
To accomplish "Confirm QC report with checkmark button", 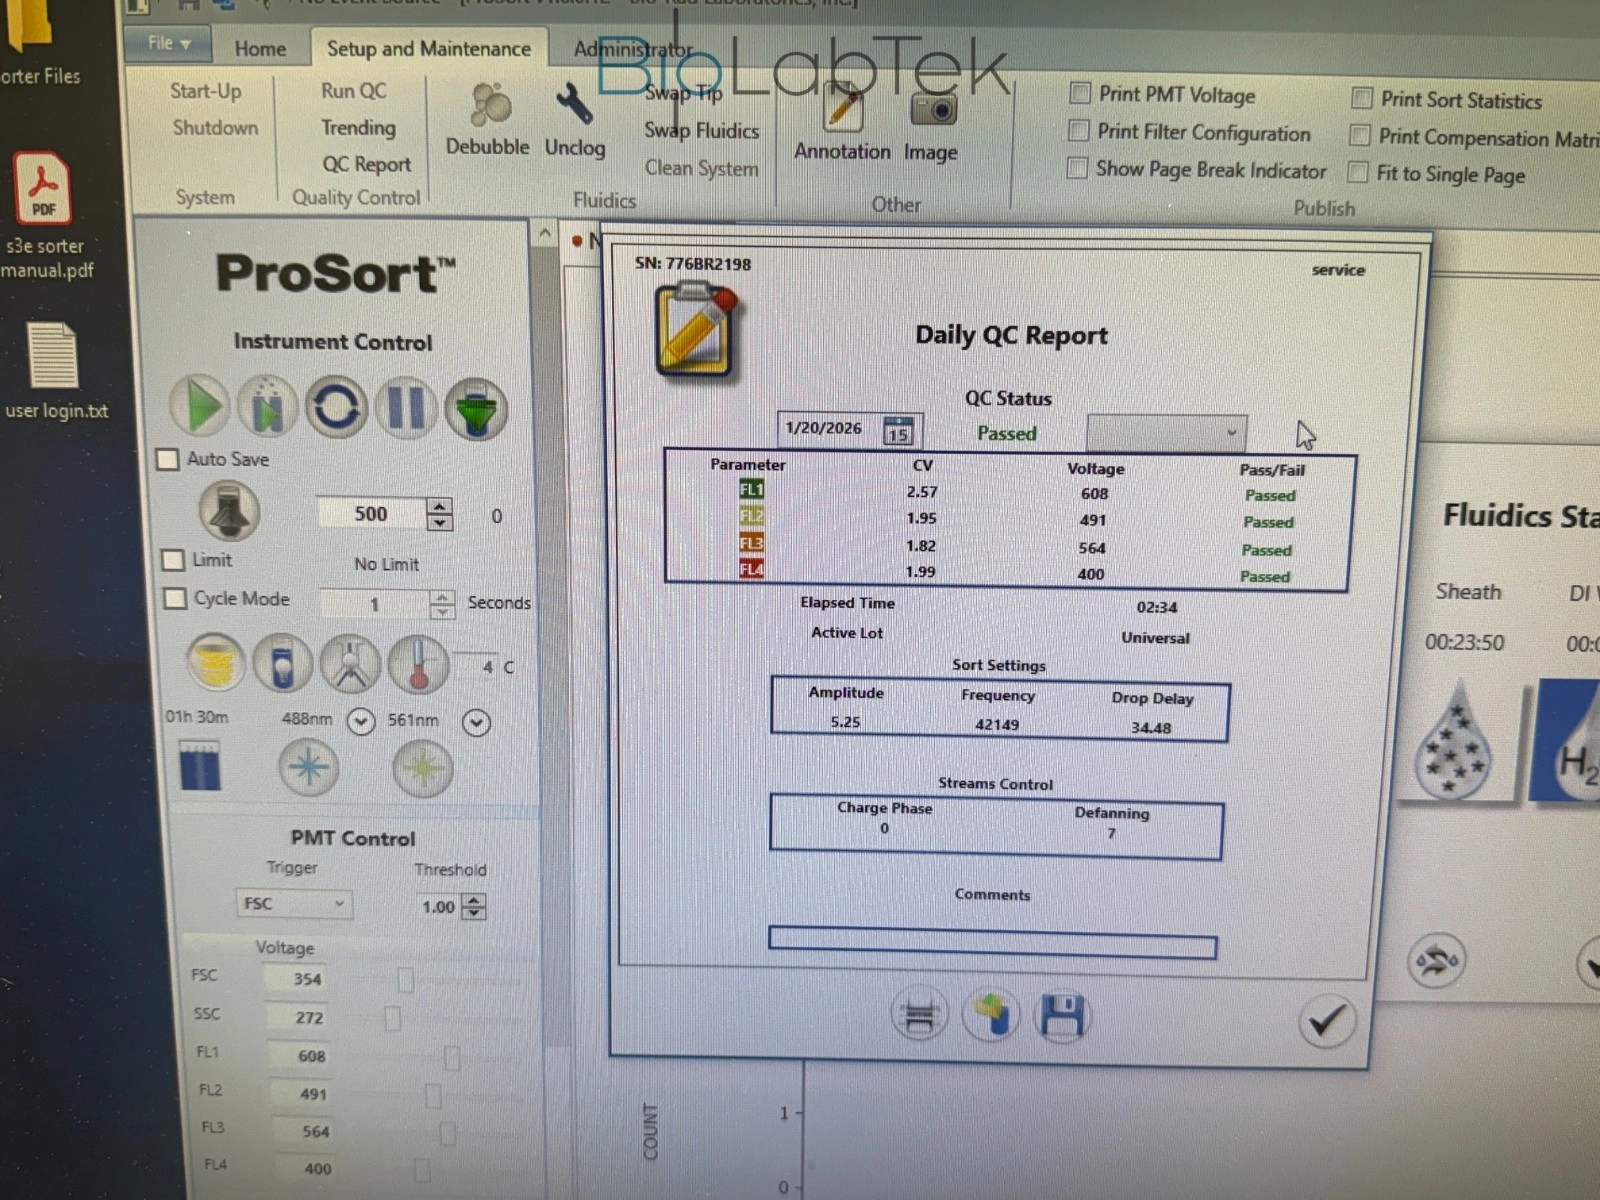I will point(1326,1021).
